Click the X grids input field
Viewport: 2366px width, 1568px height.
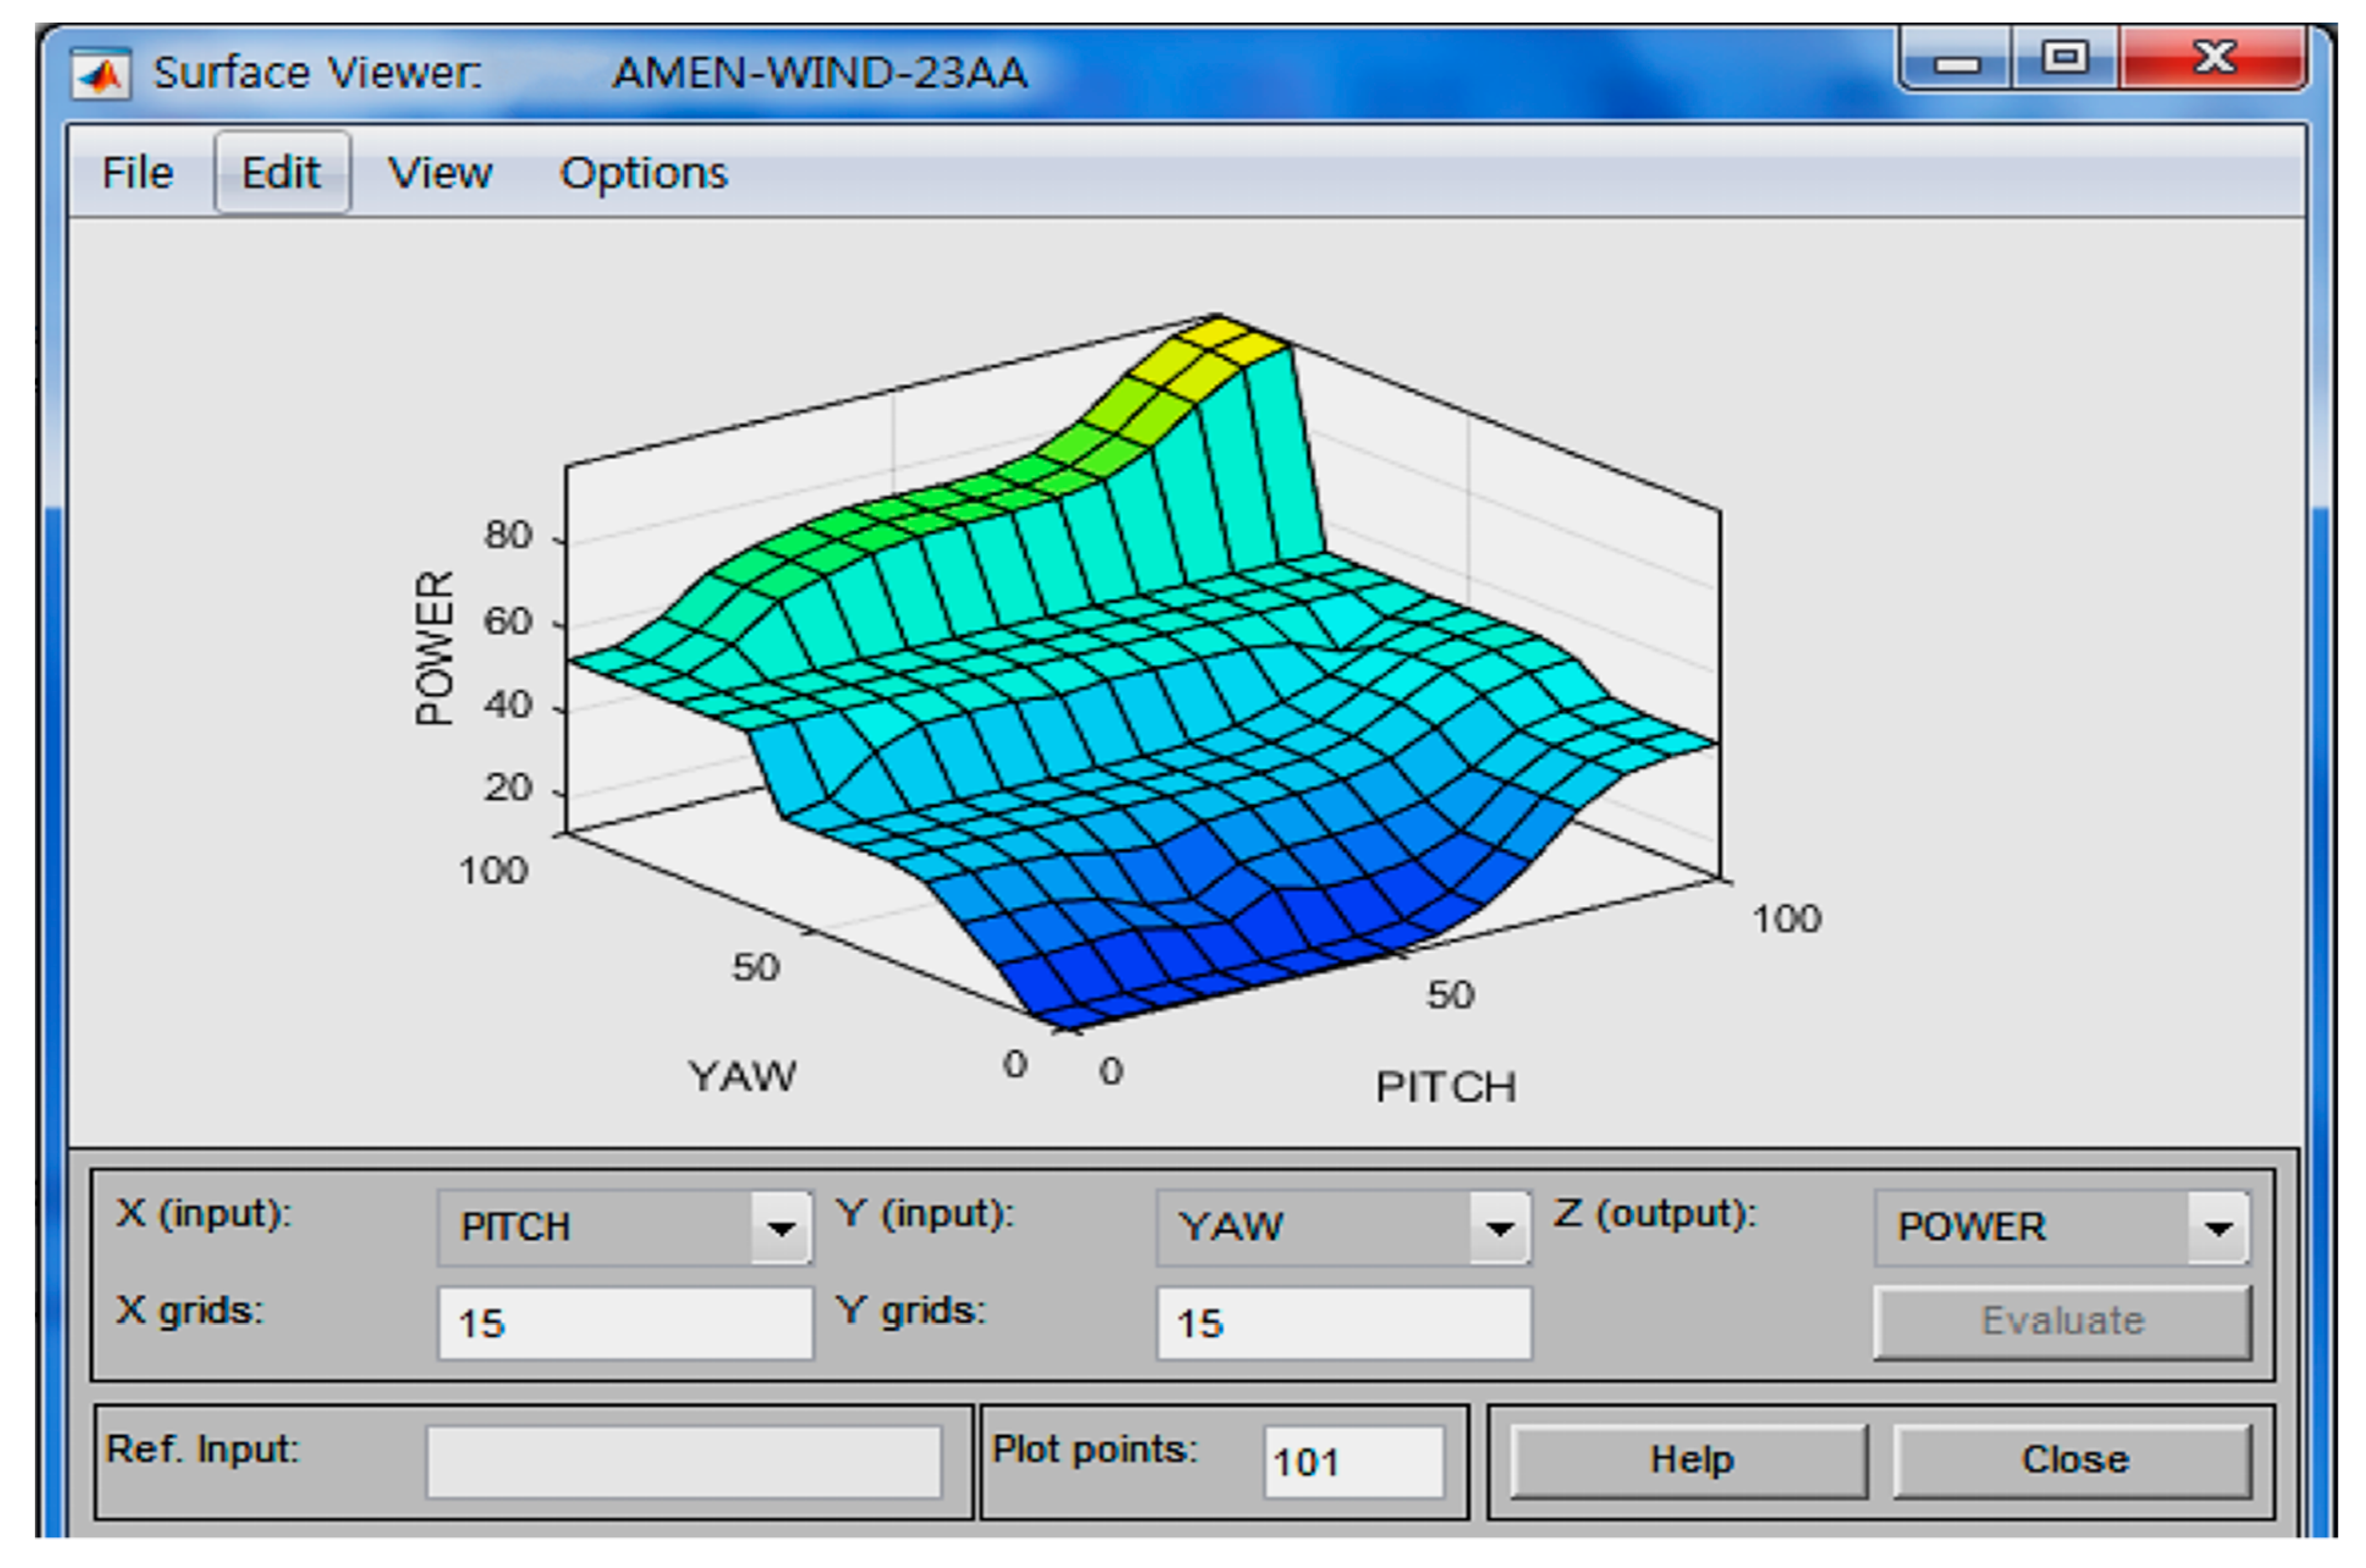click(625, 1323)
